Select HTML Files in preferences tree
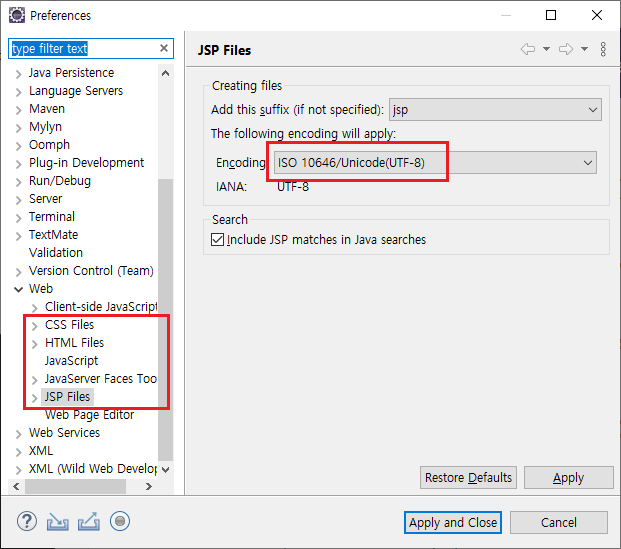Image resolution: width=621 pixels, height=549 pixels. click(74, 343)
